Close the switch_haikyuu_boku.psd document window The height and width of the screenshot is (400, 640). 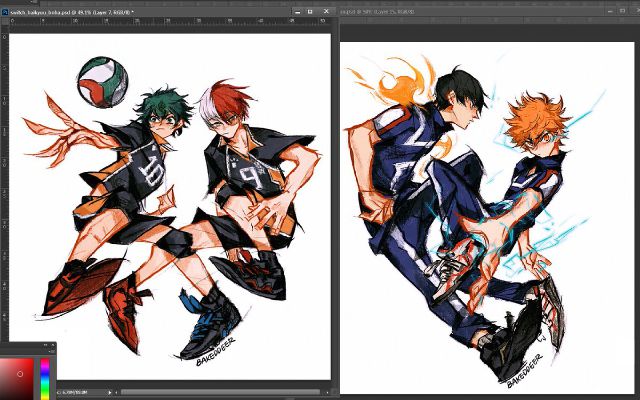click(326, 11)
